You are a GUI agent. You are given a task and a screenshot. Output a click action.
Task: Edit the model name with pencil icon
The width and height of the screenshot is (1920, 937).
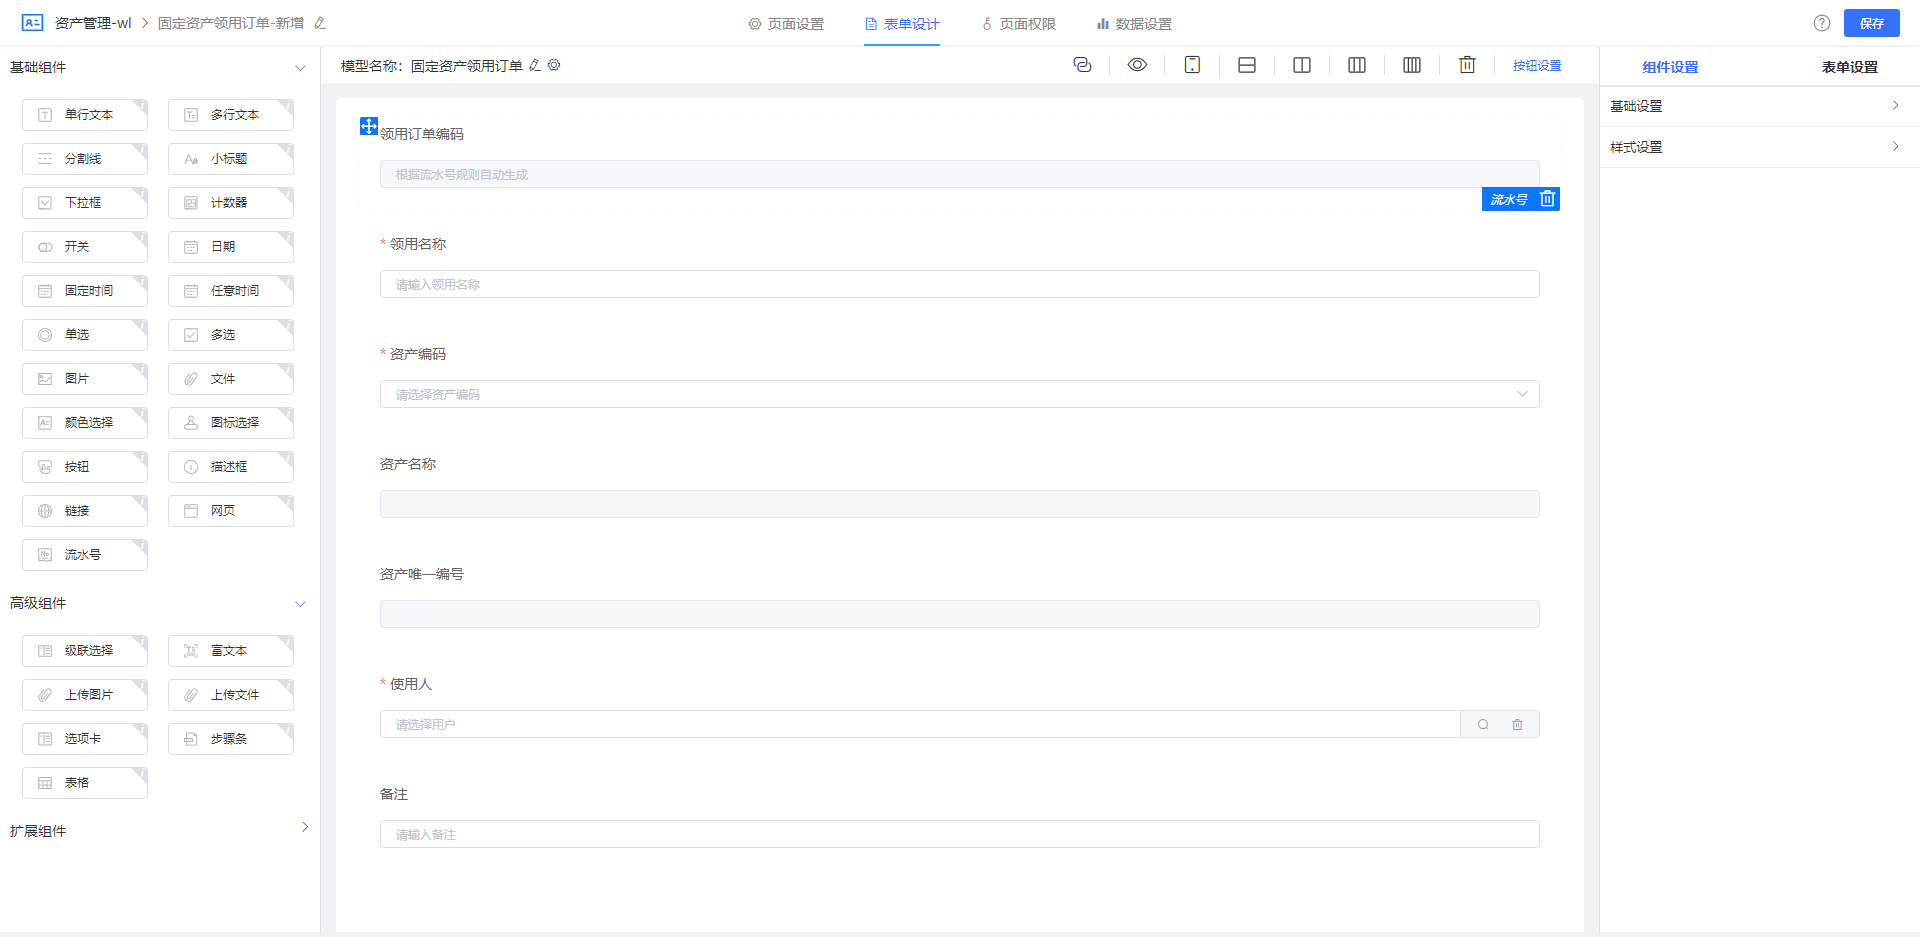tap(535, 65)
